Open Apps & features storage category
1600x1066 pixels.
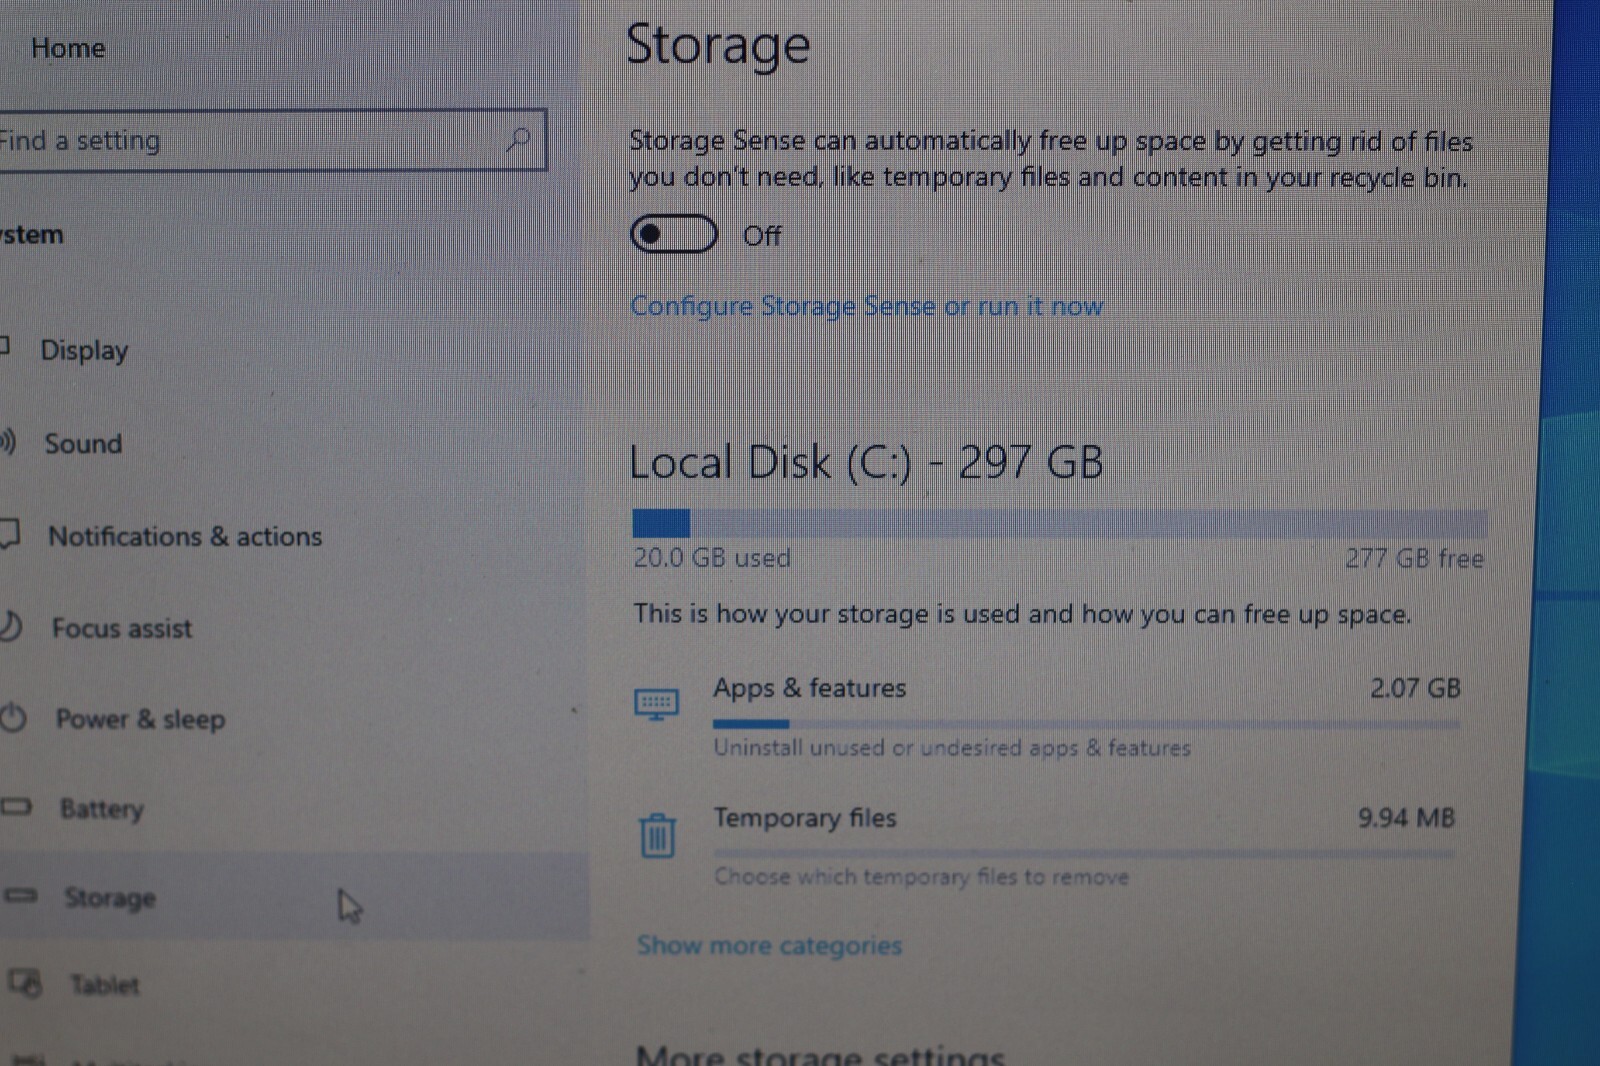coord(1047,716)
